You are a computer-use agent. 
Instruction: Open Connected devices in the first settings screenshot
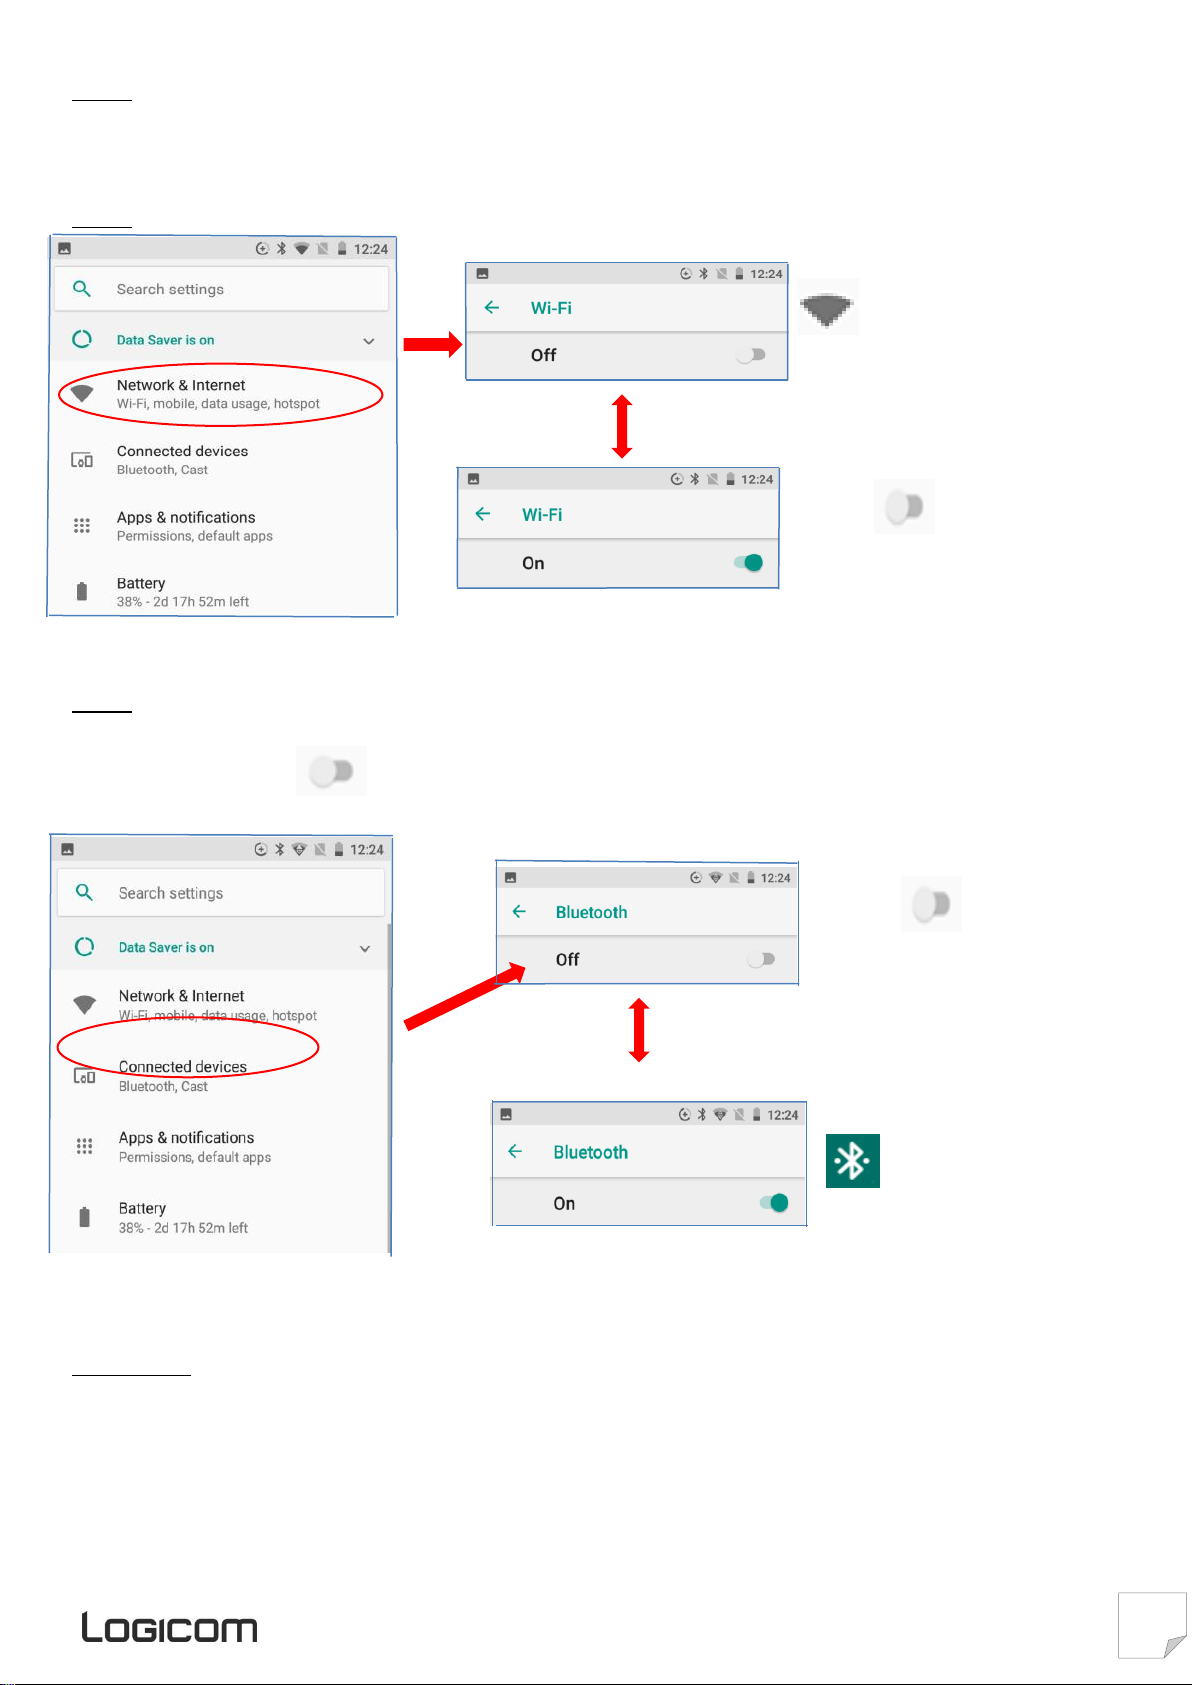pyautogui.click(x=222, y=460)
